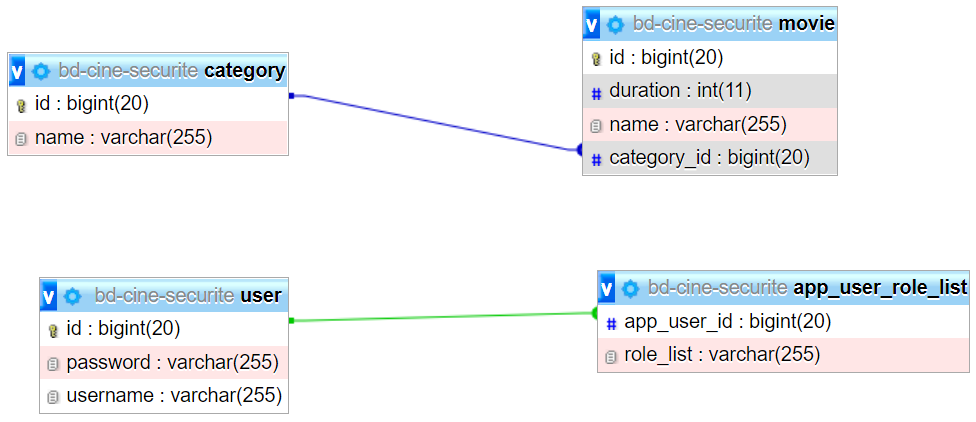Click the blue relation line between category and movie
The image size is (976, 422).
coord(436,123)
